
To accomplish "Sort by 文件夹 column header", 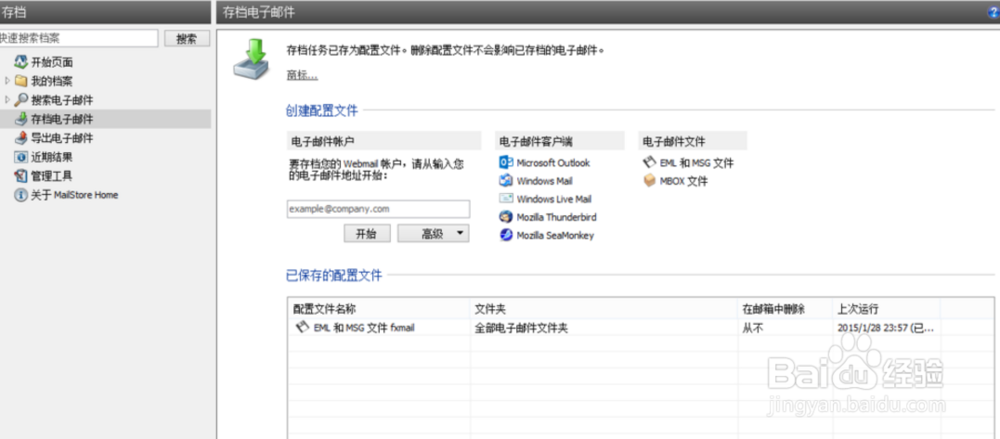I will (x=490, y=309).
